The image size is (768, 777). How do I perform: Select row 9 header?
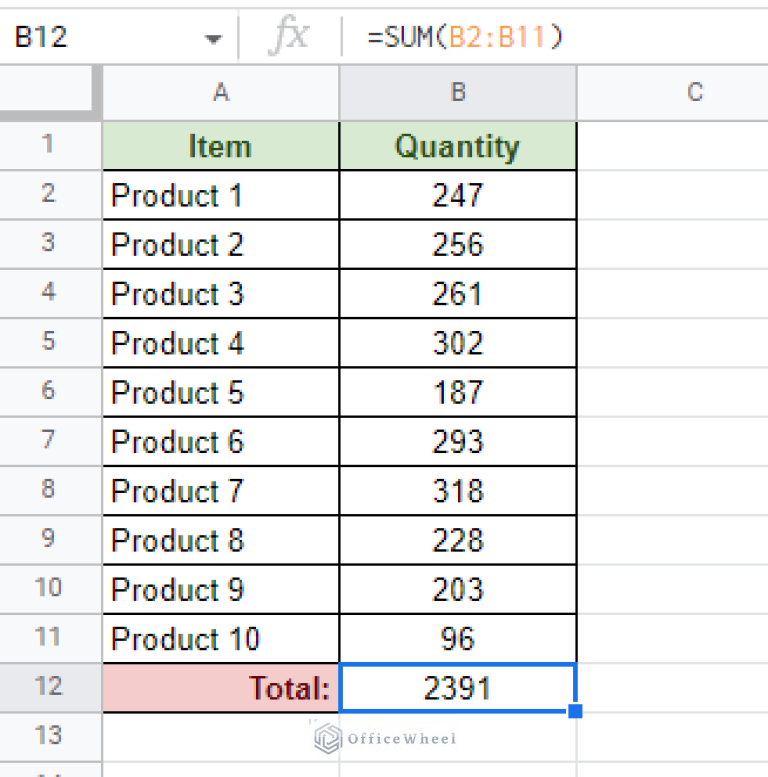(x=51, y=540)
